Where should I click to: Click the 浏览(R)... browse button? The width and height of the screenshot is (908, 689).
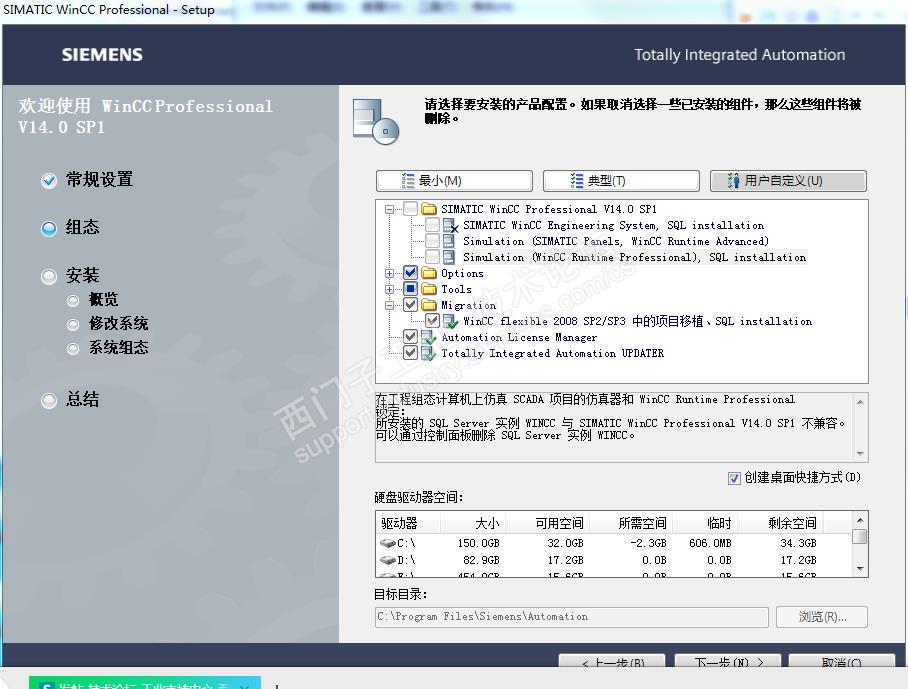click(822, 617)
